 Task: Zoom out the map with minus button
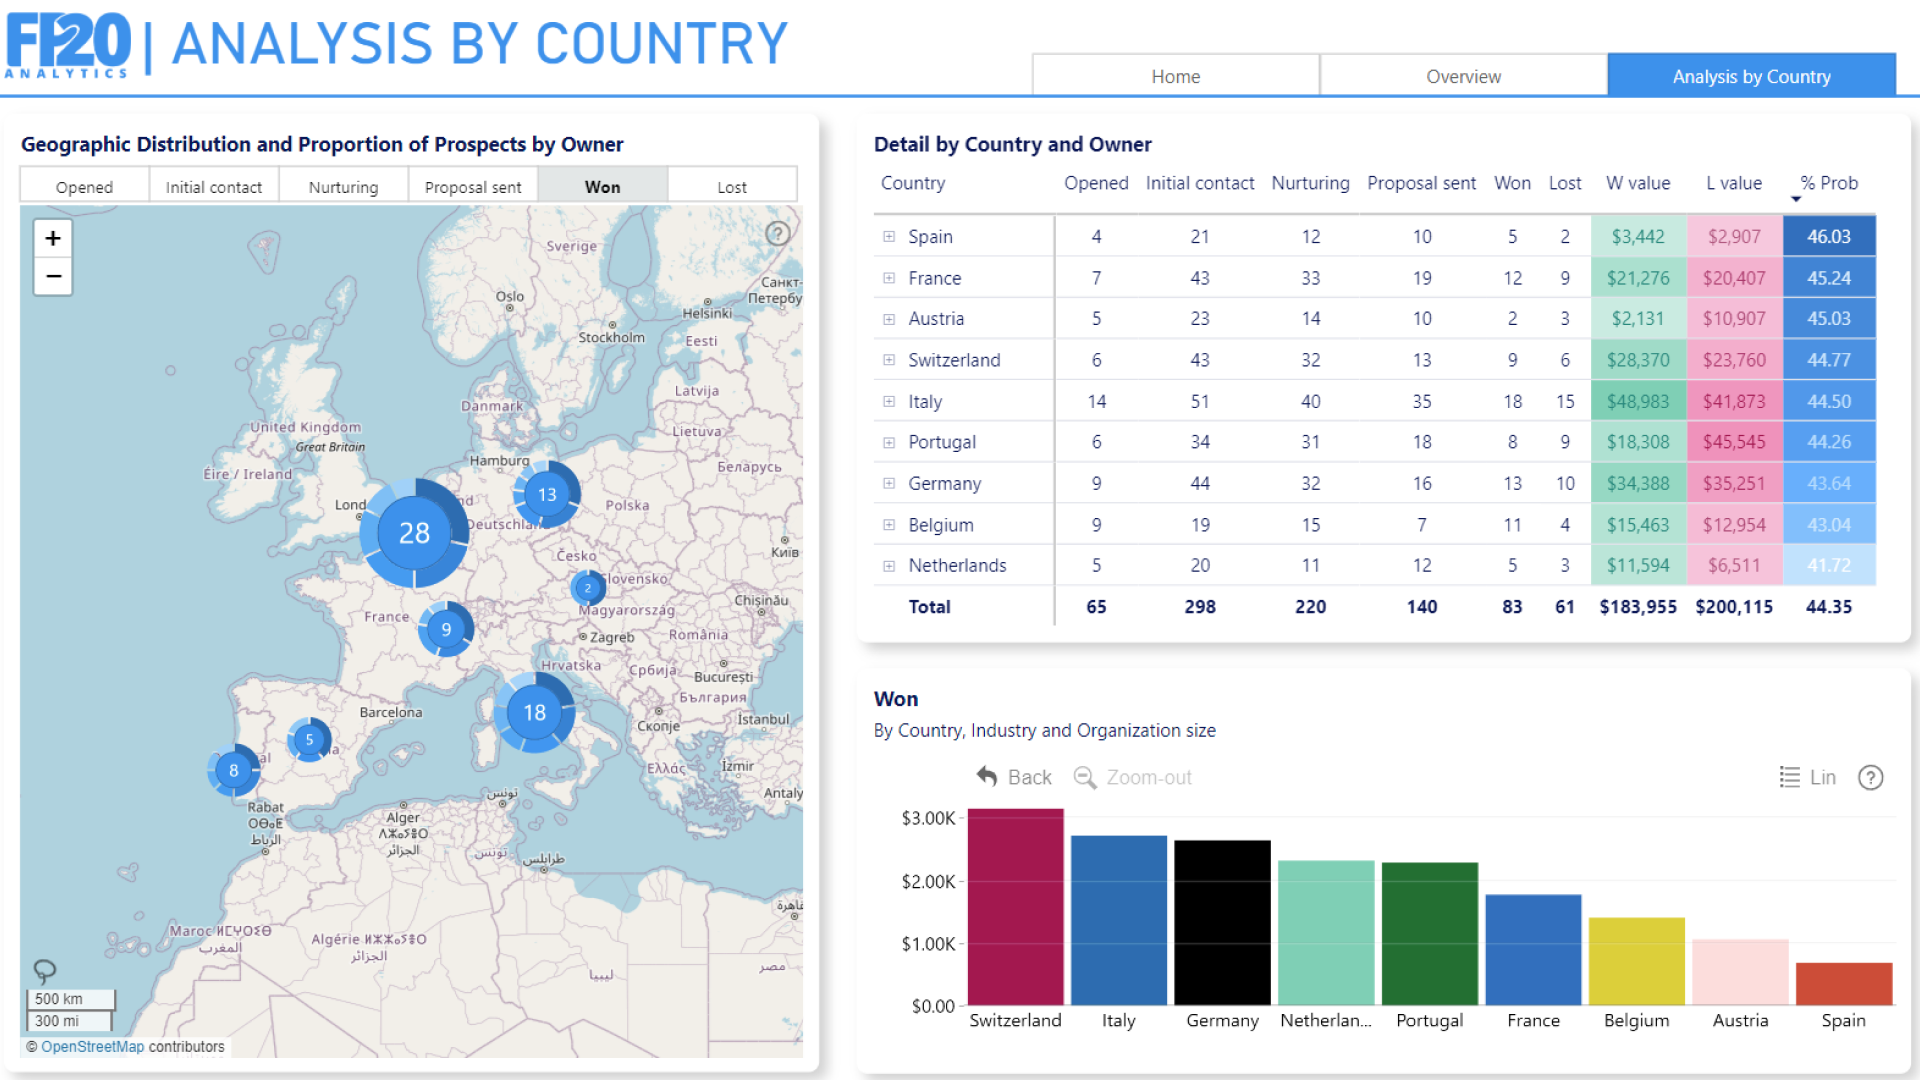(x=53, y=276)
